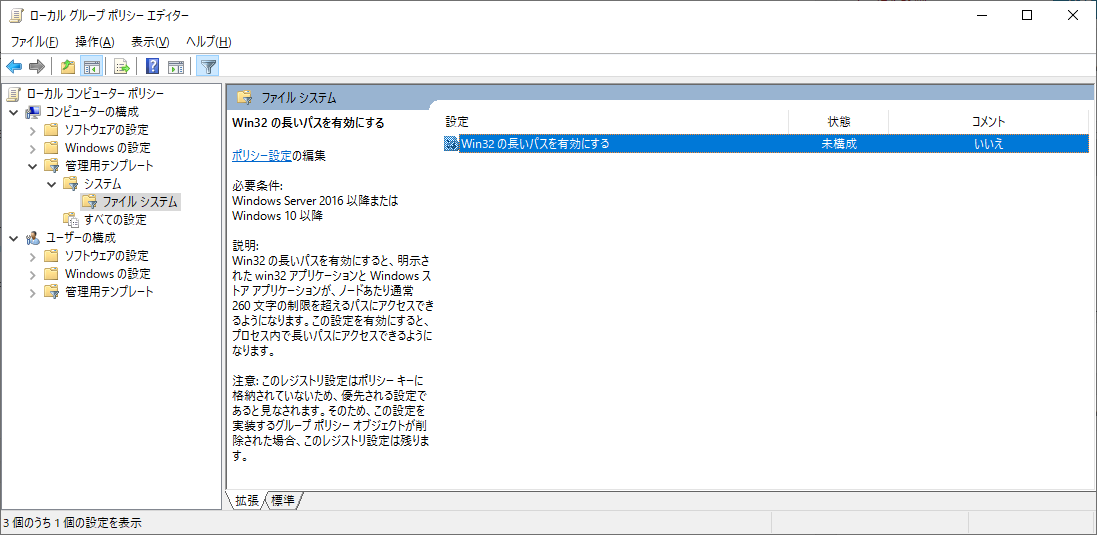The width and height of the screenshot is (1097, 535).
Task: Collapse the コンピューターの構成 tree node
Action: click(x=13, y=111)
